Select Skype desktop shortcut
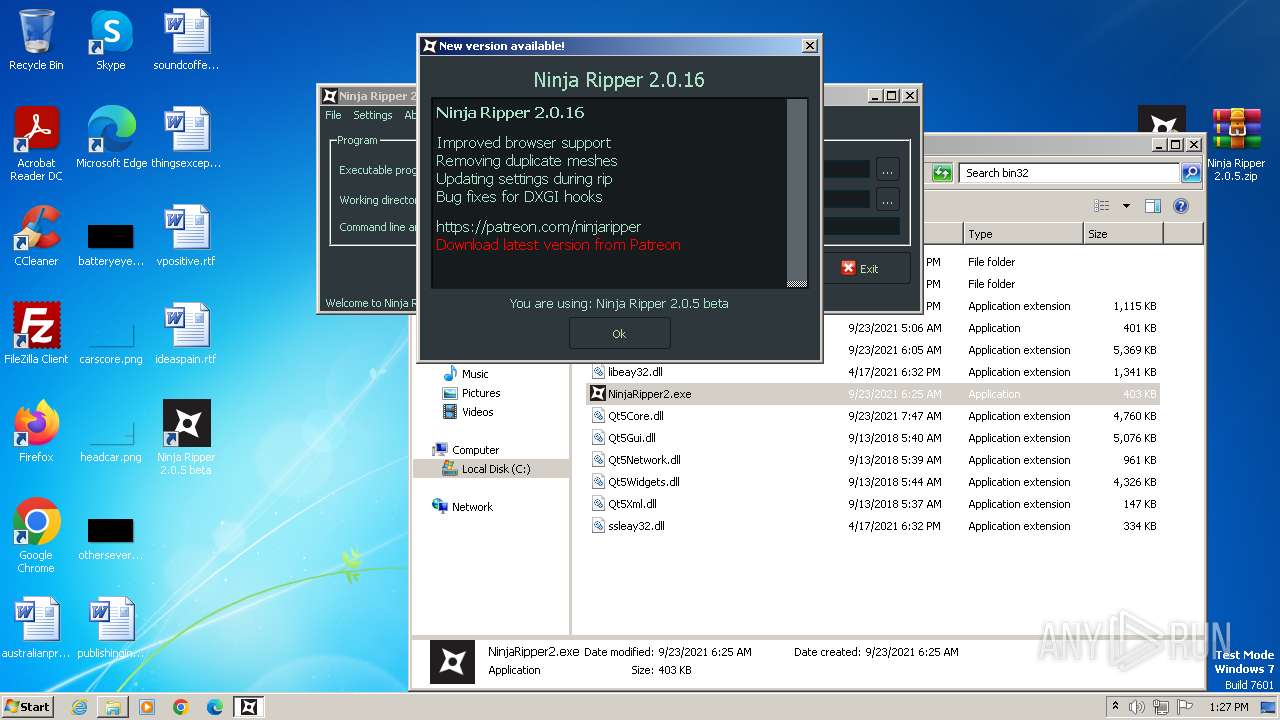The height and width of the screenshot is (720, 1280). pos(110,41)
